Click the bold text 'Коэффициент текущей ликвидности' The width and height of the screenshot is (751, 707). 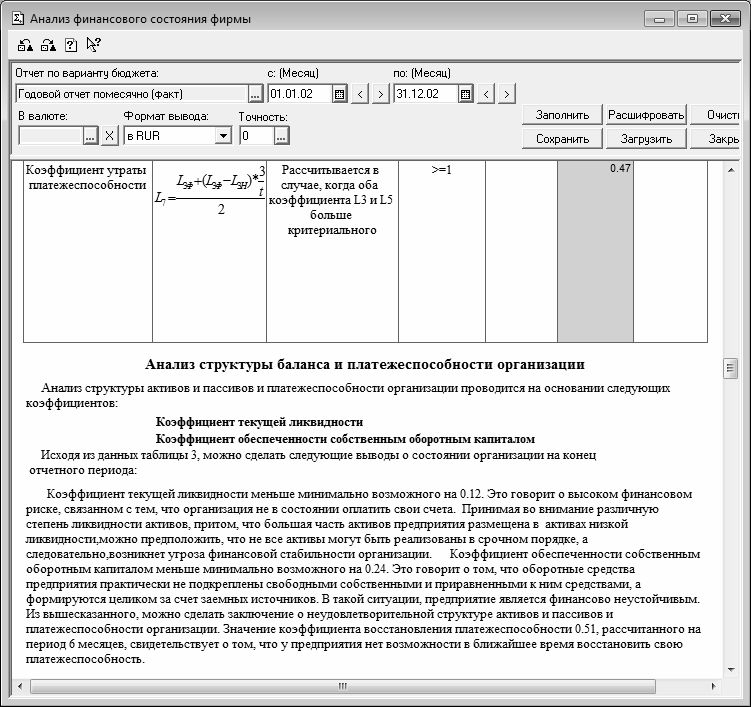[259, 422]
